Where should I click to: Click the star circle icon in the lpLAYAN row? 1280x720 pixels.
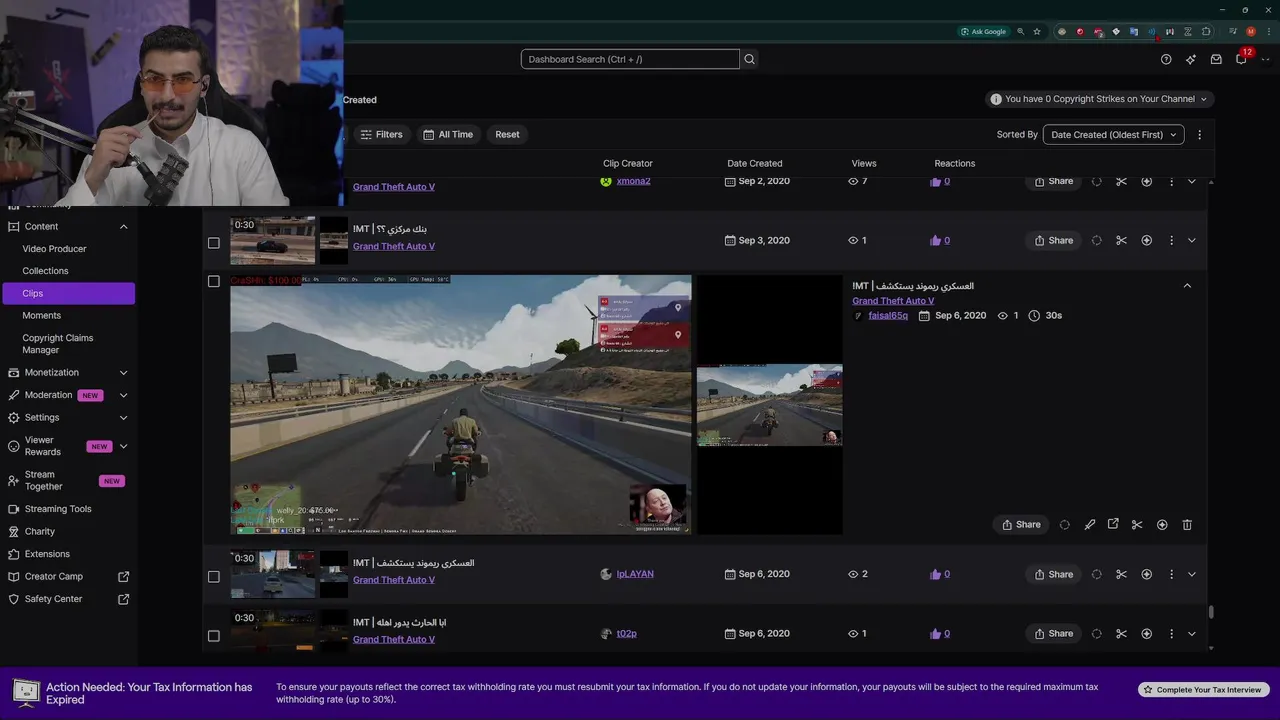(1147, 574)
